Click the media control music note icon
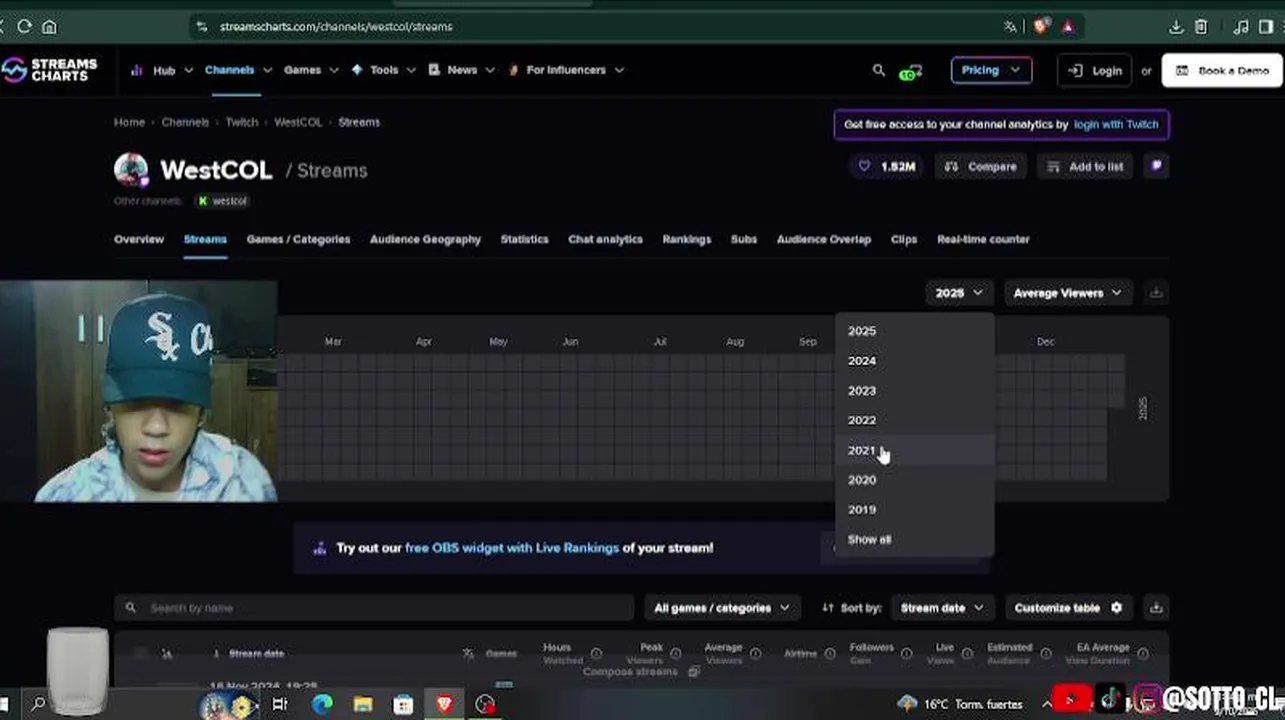The height and width of the screenshot is (720, 1285). (x=1241, y=27)
